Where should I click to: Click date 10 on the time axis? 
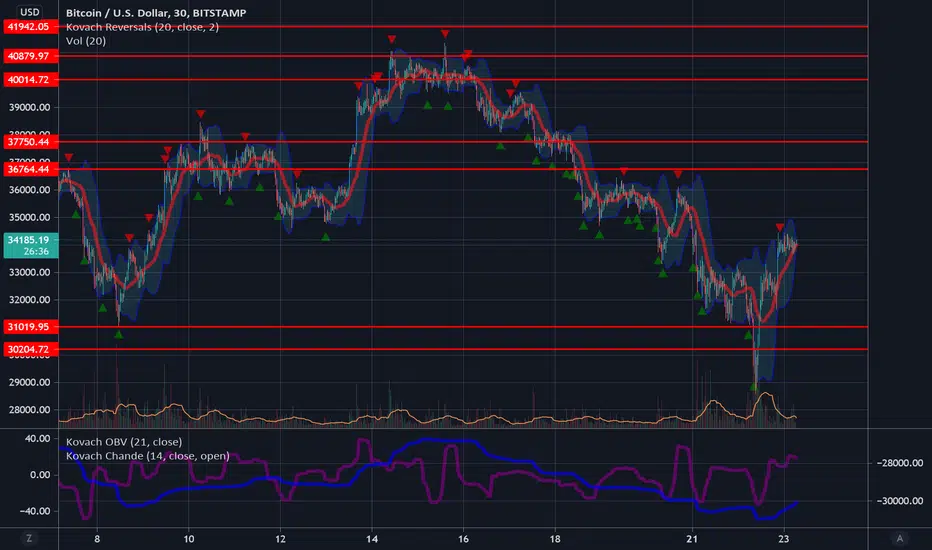[188, 539]
